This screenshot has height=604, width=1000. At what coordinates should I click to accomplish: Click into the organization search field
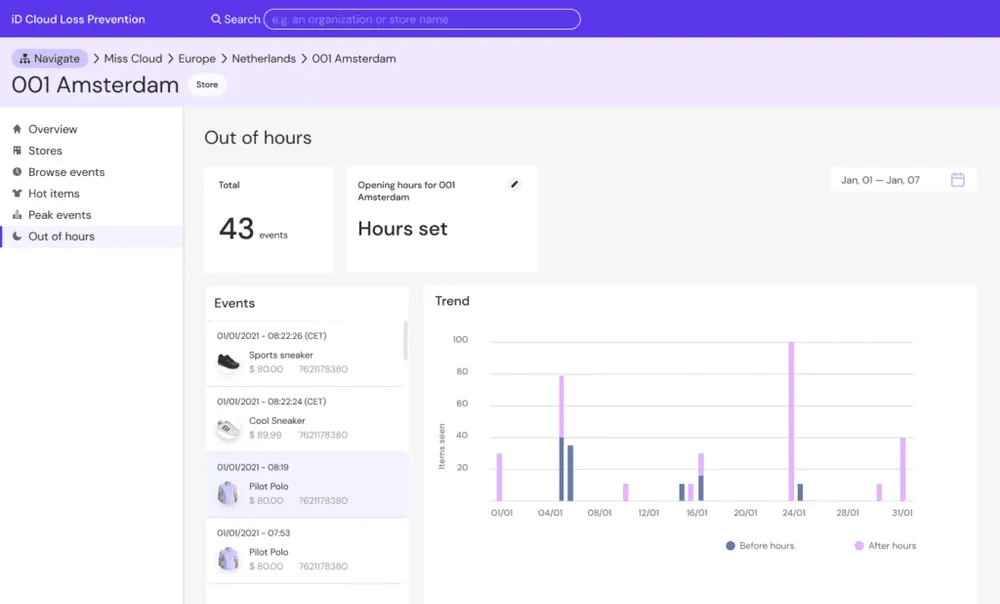click(x=422, y=19)
